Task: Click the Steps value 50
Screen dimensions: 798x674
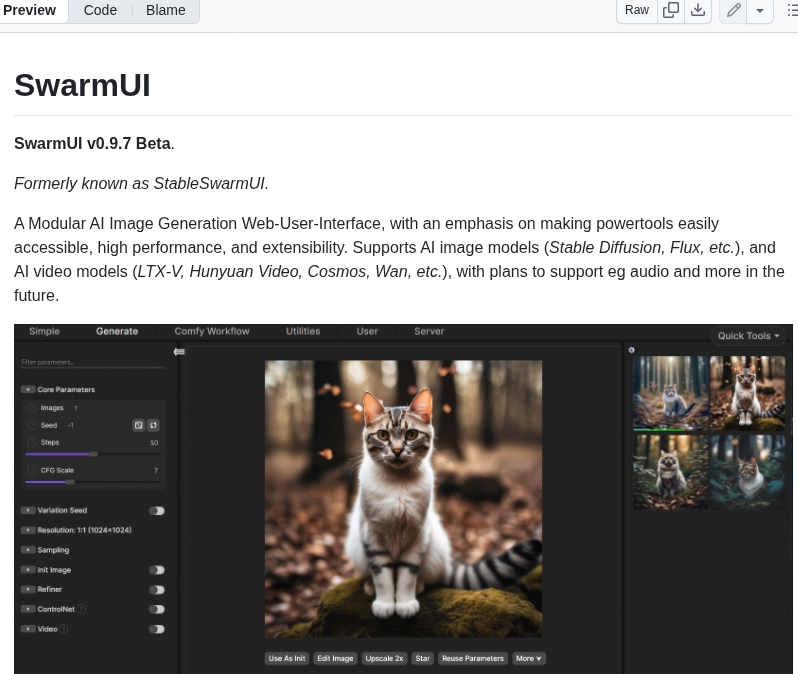Action: point(154,443)
